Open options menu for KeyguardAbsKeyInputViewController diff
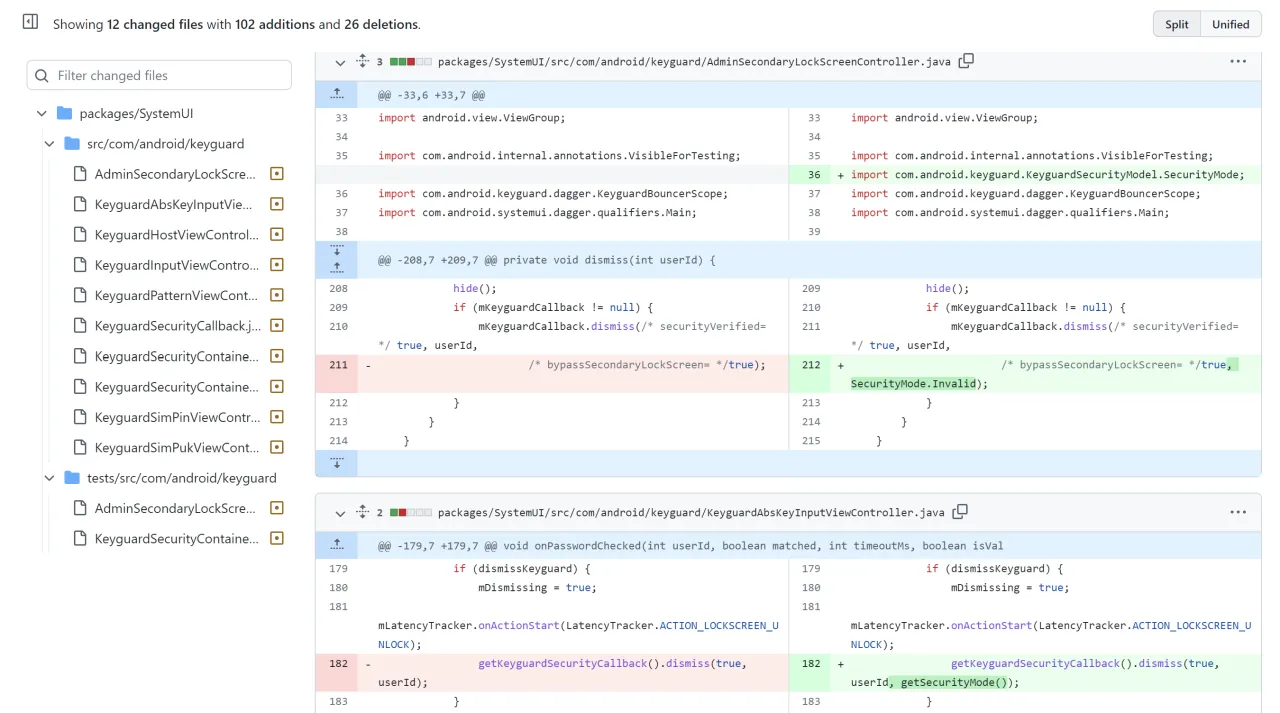1280x713 pixels. (x=1238, y=511)
